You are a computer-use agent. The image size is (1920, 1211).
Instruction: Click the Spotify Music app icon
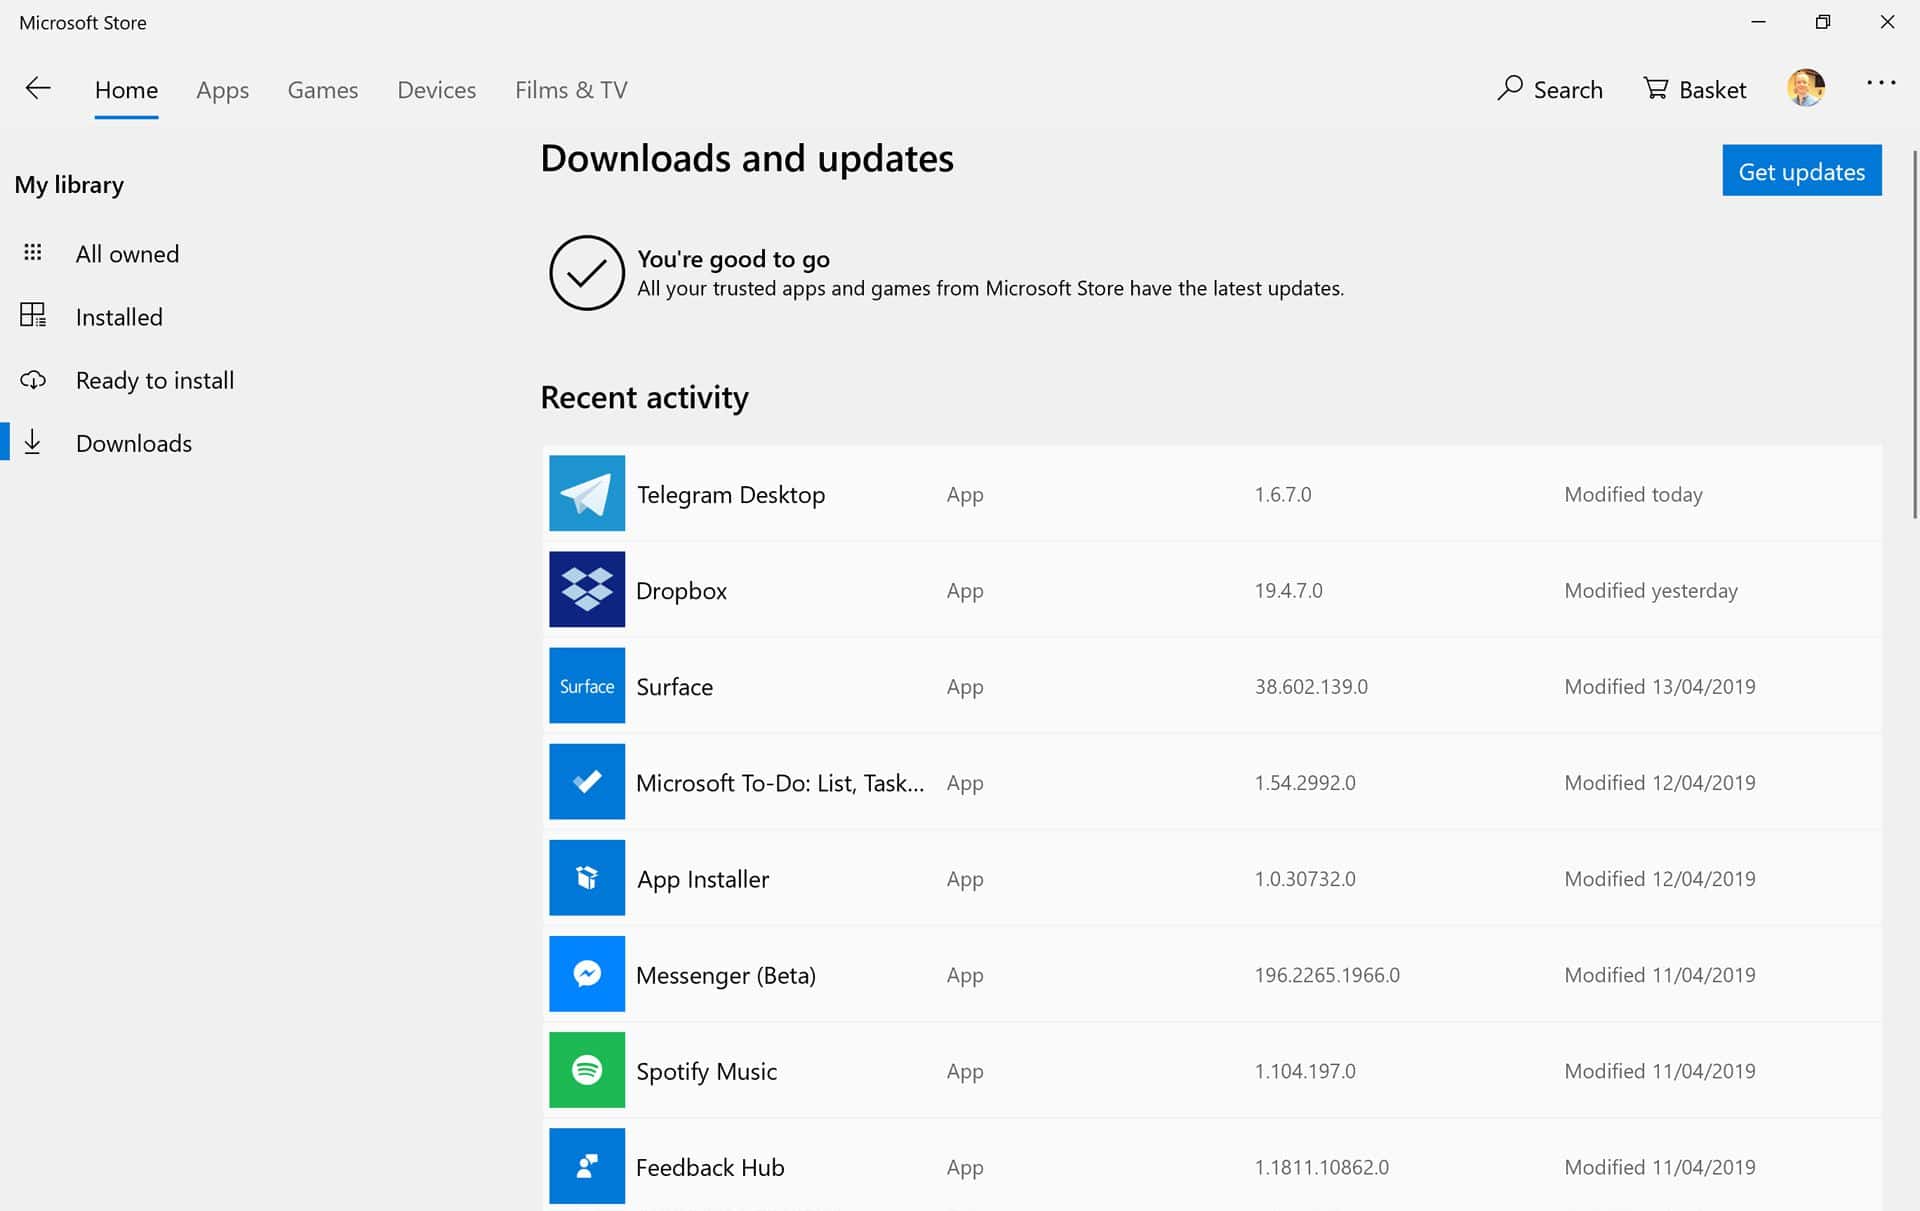(587, 1069)
